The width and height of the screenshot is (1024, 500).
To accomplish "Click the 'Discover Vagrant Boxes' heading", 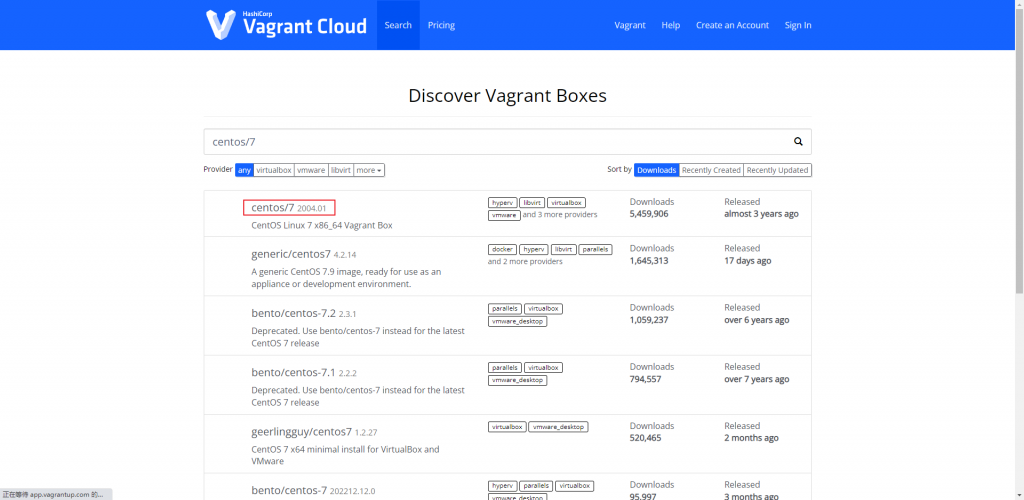I will click(x=507, y=96).
